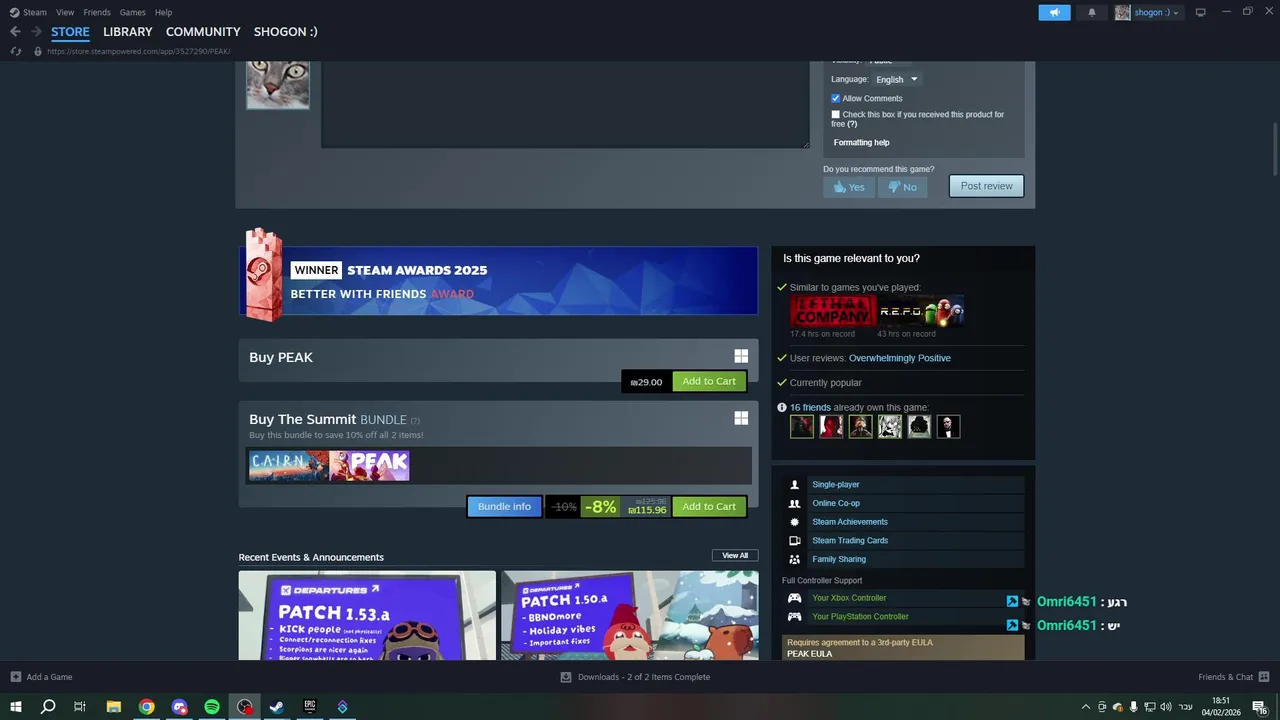This screenshot has width=1280, height=720.
Task: Switch to the COMMUNITY tab
Action: [203, 32]
